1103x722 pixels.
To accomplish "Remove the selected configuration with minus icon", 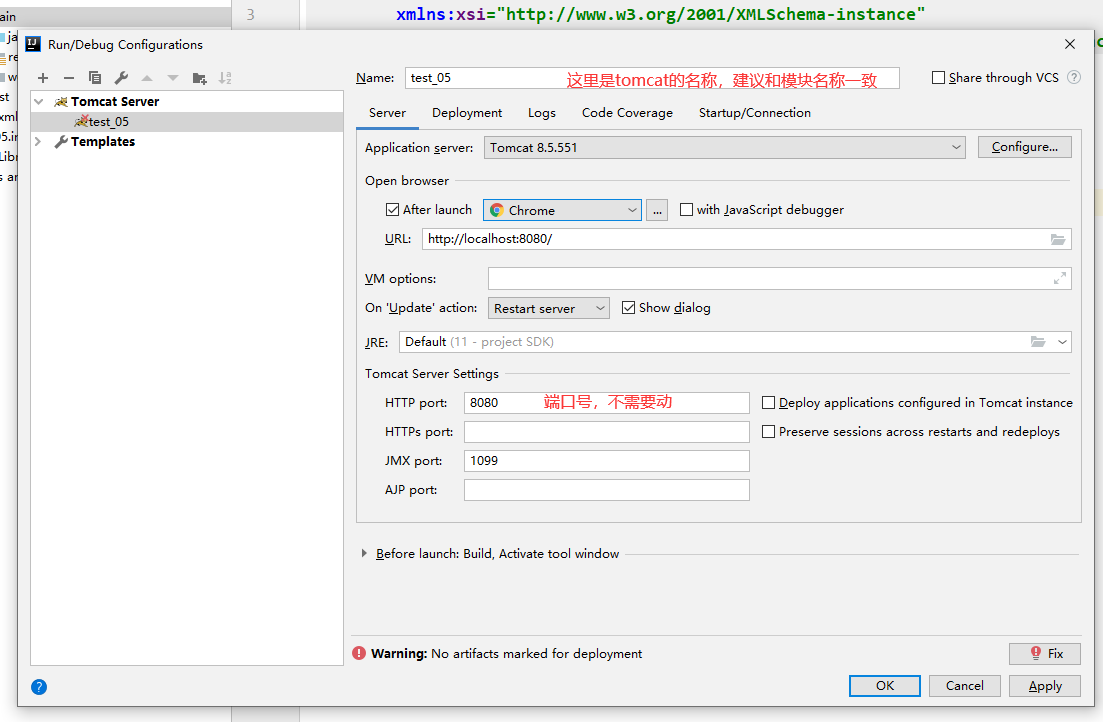I will click(69, 78).
